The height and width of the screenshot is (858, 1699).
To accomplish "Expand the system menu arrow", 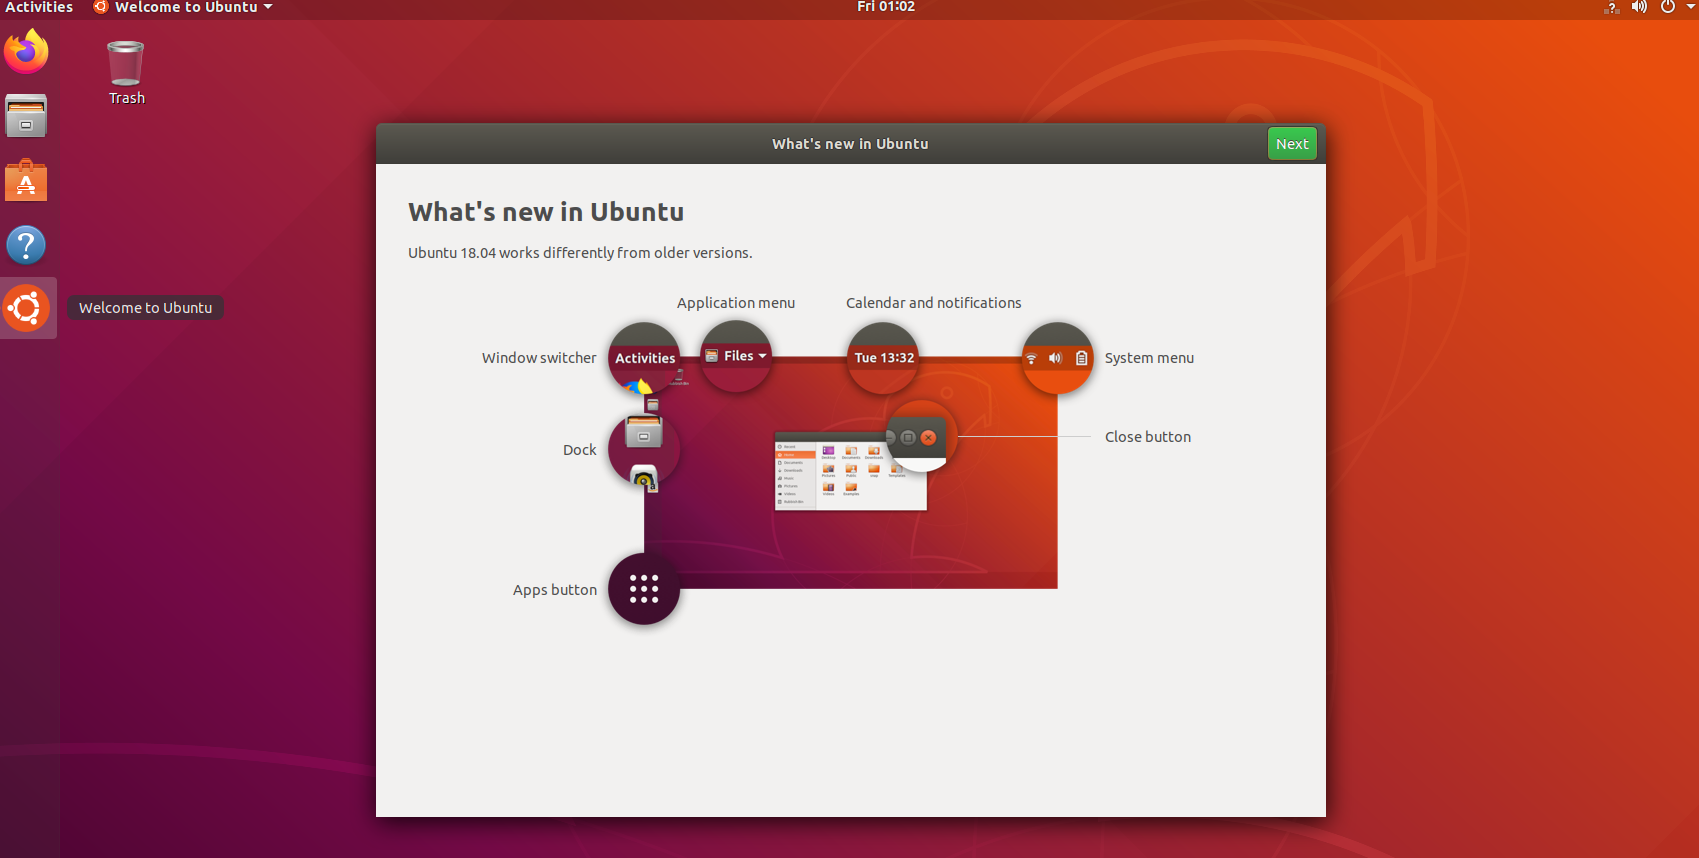I will pyautogui.click(x=1690, y=7).
